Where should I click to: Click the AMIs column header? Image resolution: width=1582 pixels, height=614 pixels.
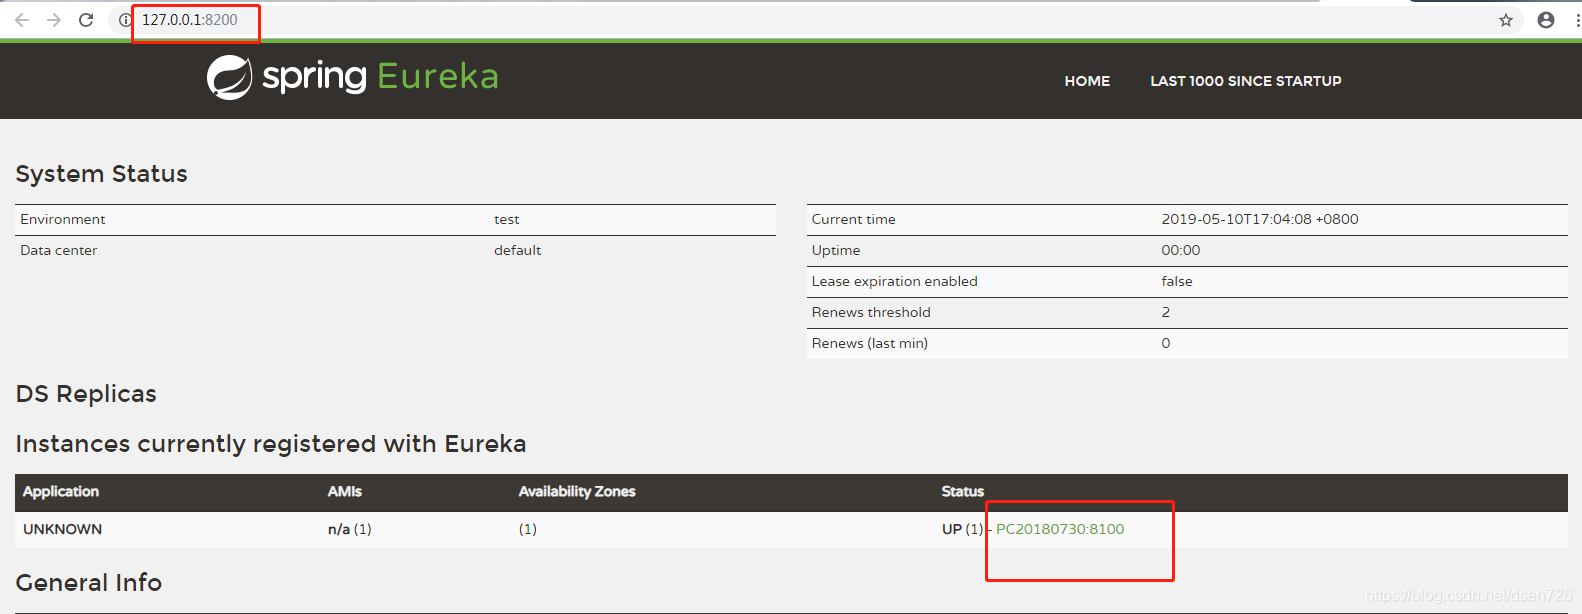345,491
